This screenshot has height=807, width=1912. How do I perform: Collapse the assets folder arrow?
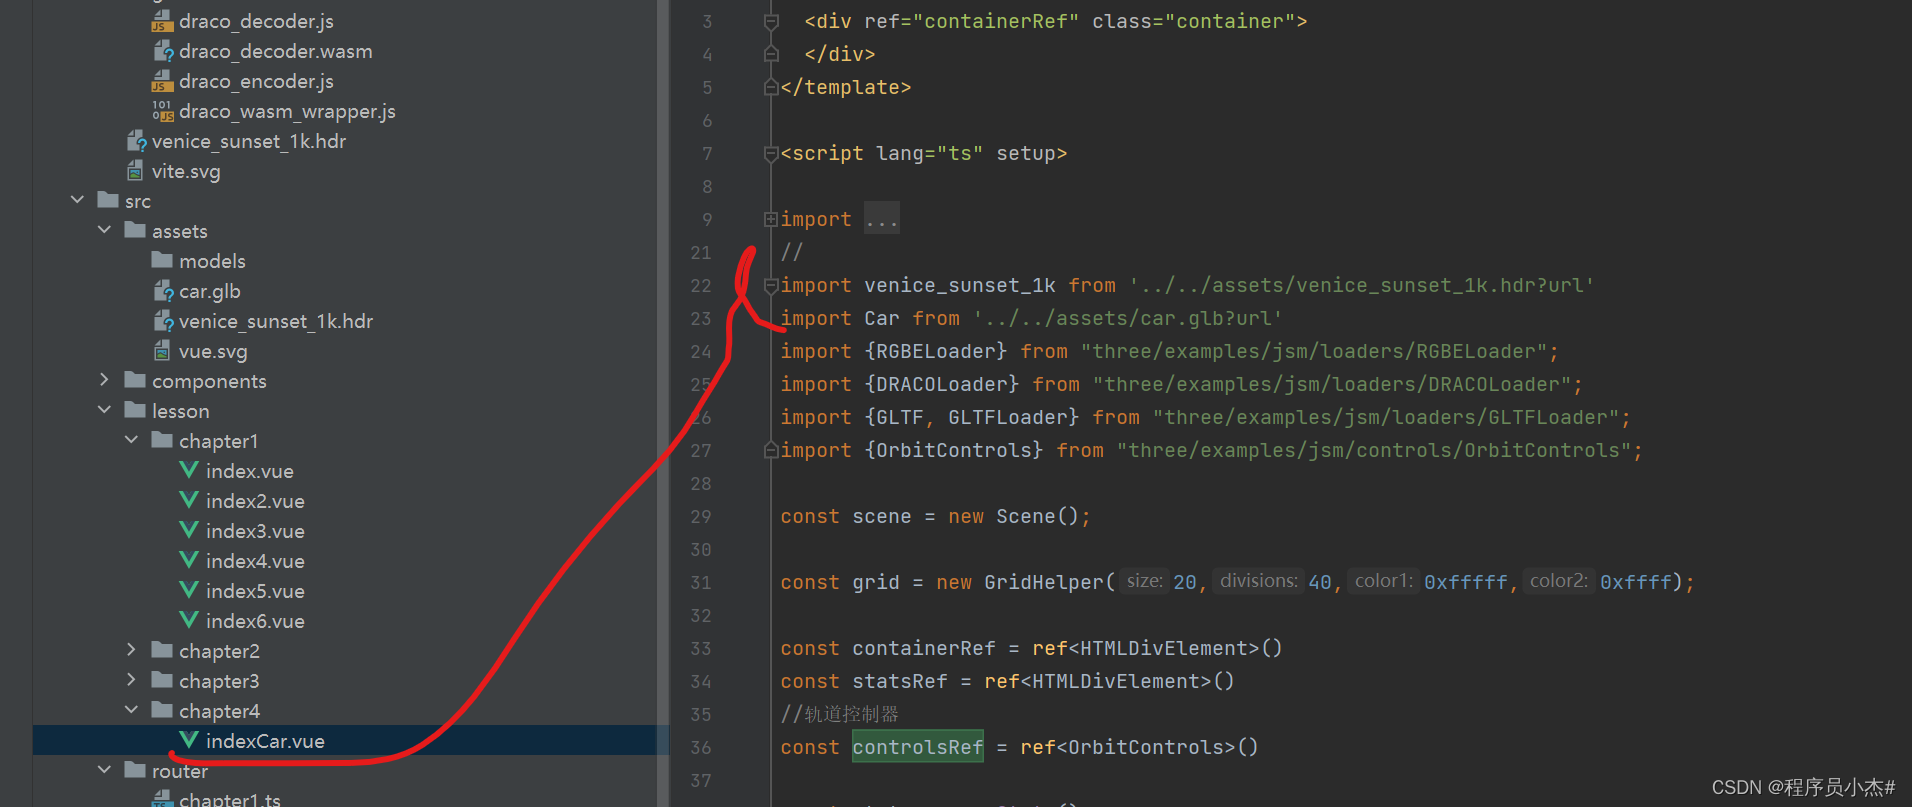pos(104,230)
